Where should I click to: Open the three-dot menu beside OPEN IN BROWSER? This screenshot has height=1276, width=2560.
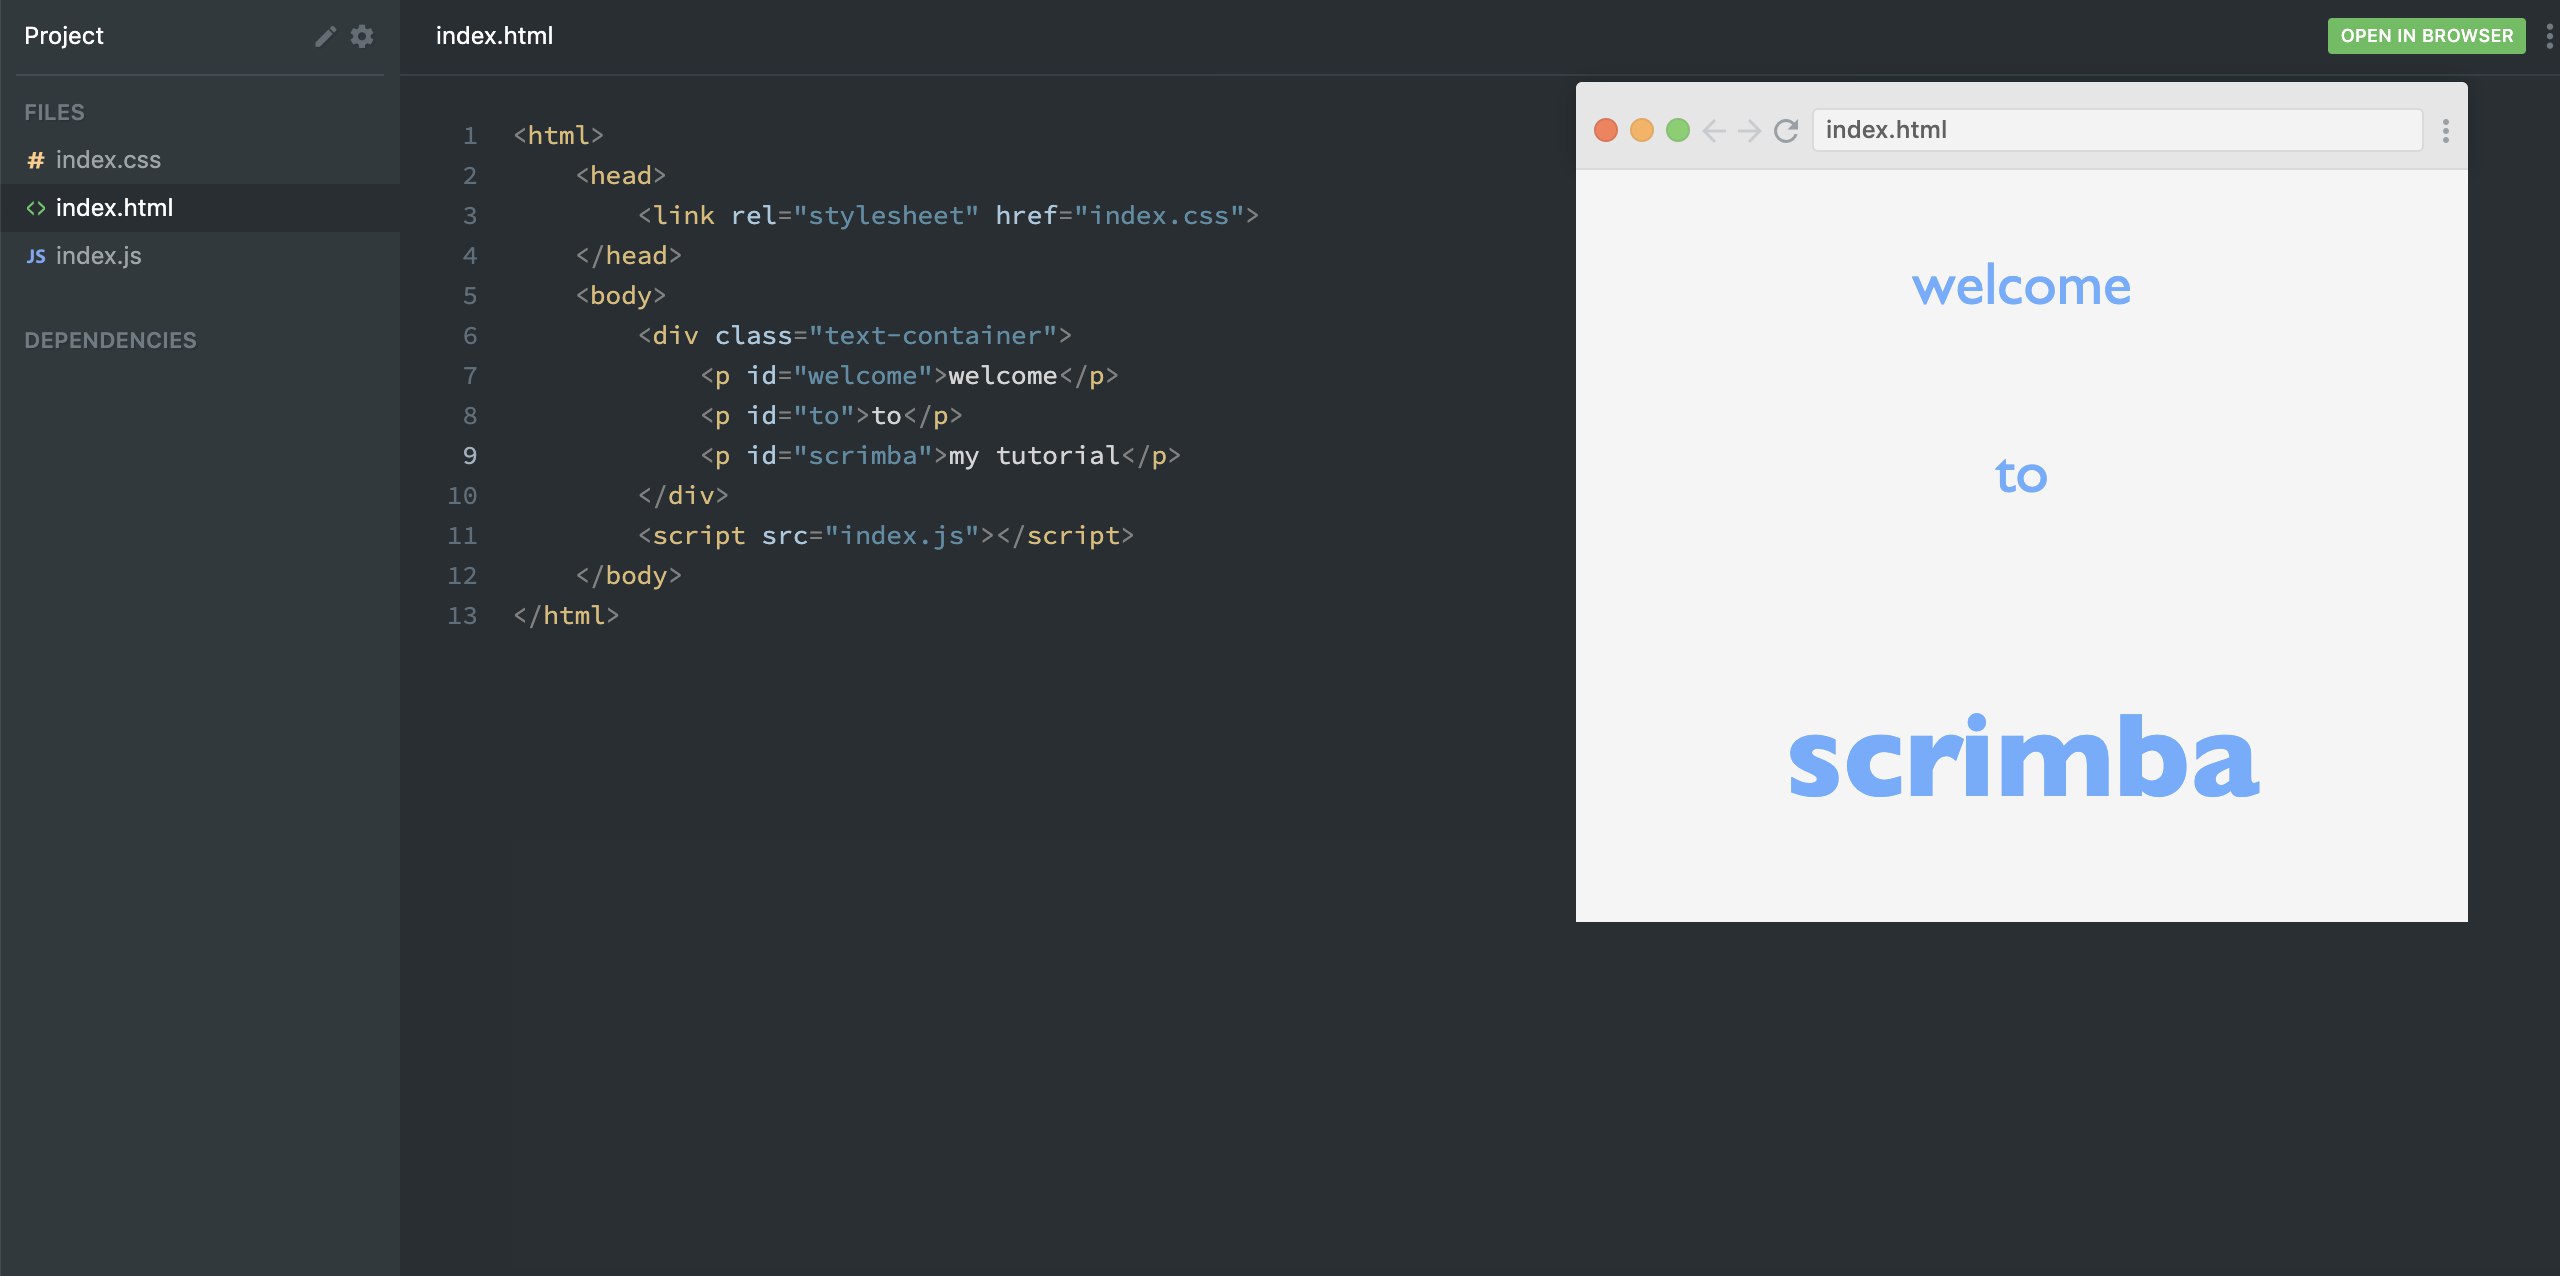pyautogui.click(x=2549, y=36)
